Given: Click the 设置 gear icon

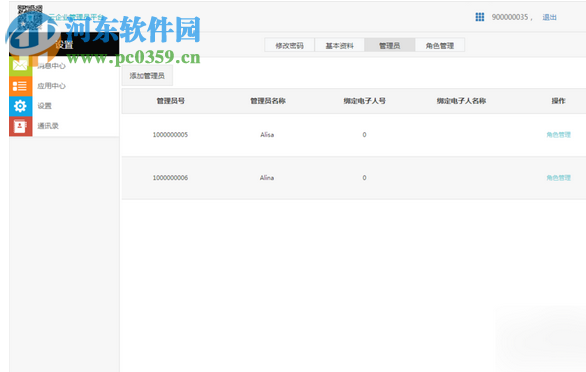Looking at the screenshot, I should point(20,106).
